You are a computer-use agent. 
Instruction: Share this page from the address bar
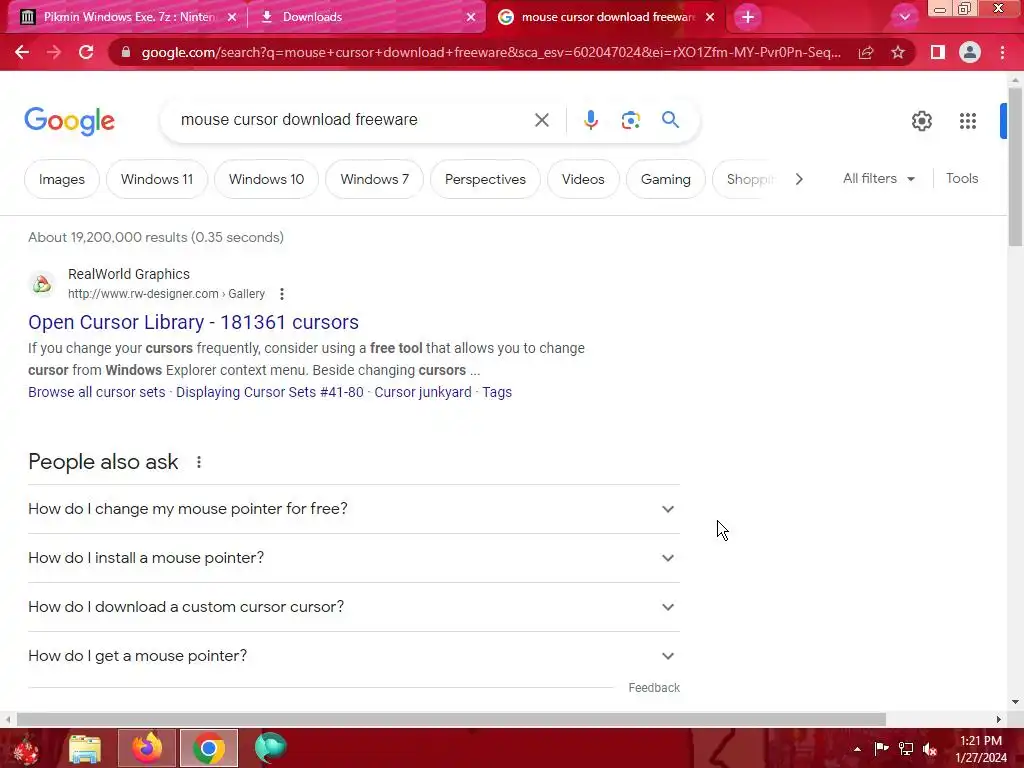pyautogui.click(x=866, y=52)
